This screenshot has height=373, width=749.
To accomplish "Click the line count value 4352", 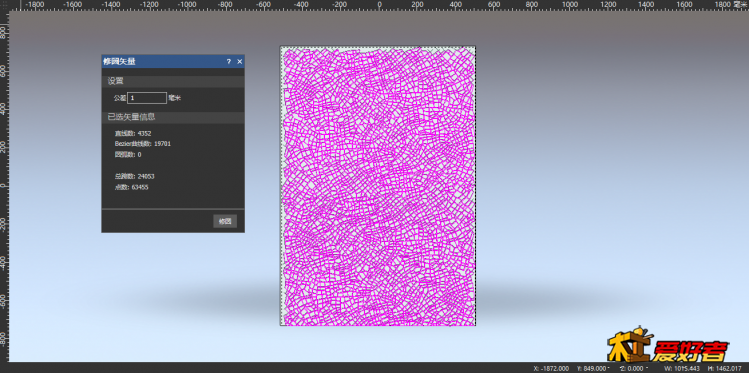I will point(144,133).
